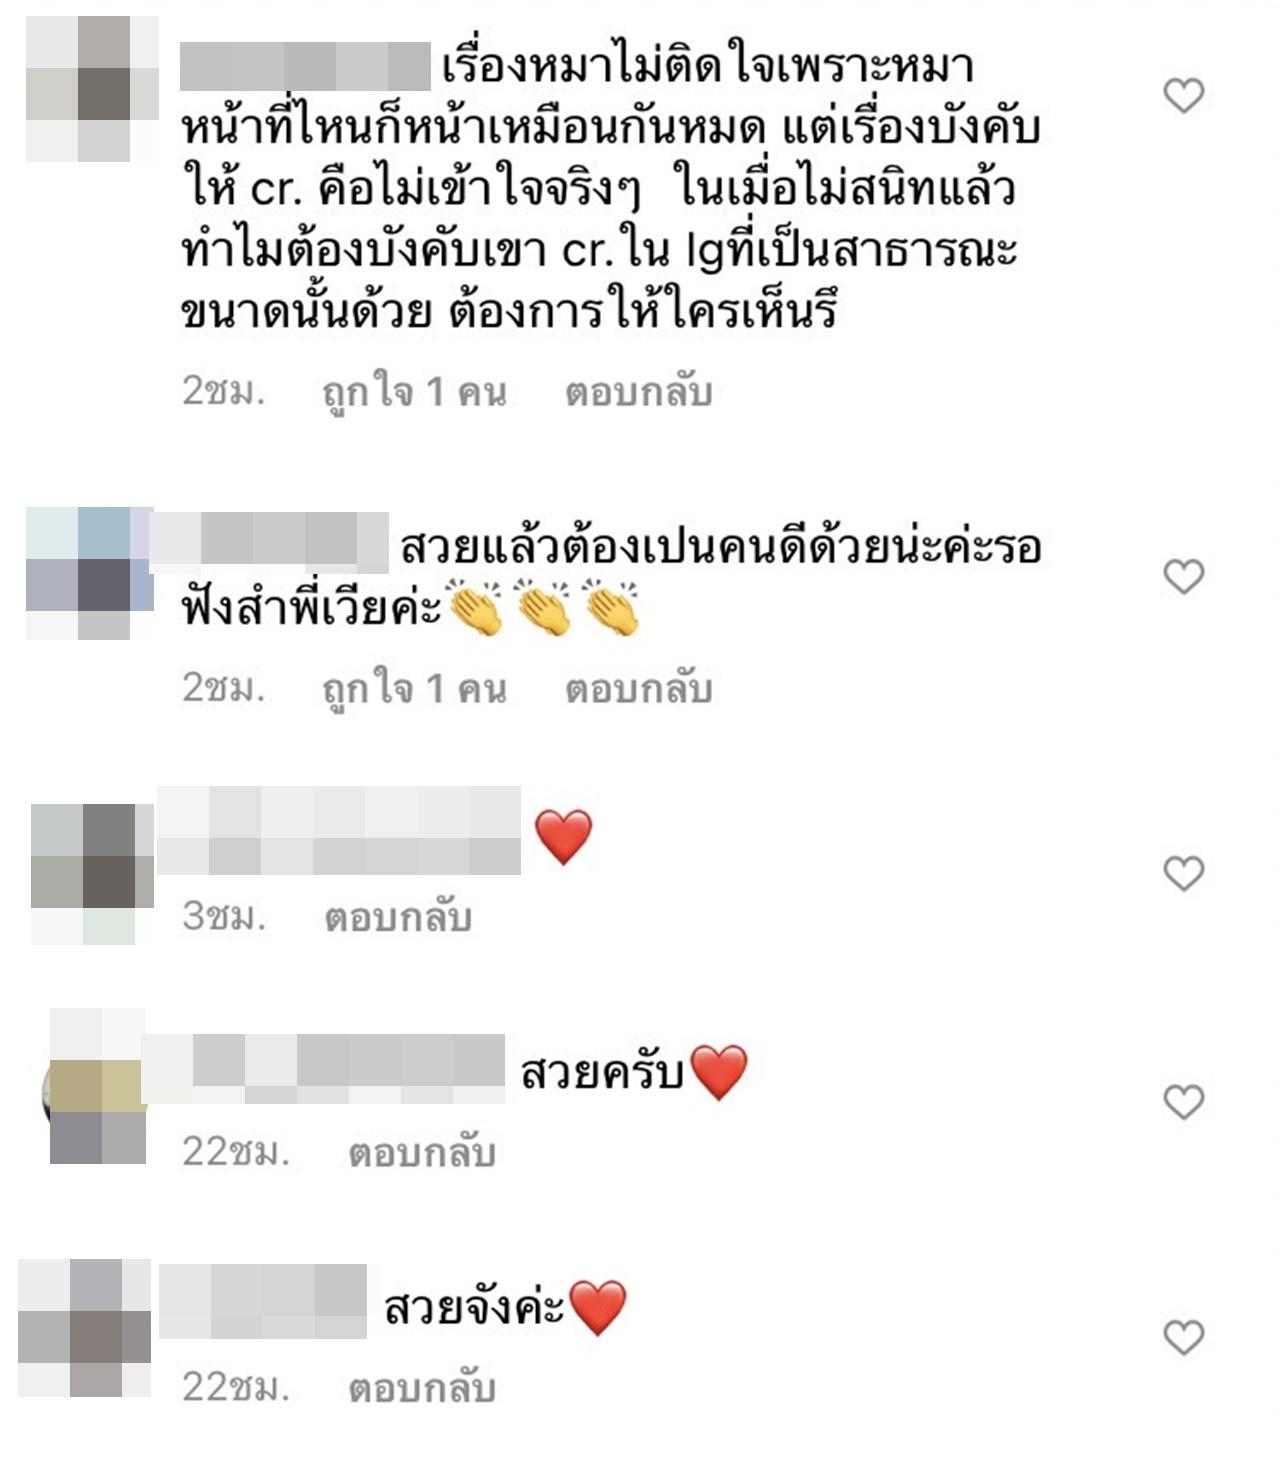
Task: Like the comment with three clapping hands
Action: pyautogui.click(x=1184, y=577)
